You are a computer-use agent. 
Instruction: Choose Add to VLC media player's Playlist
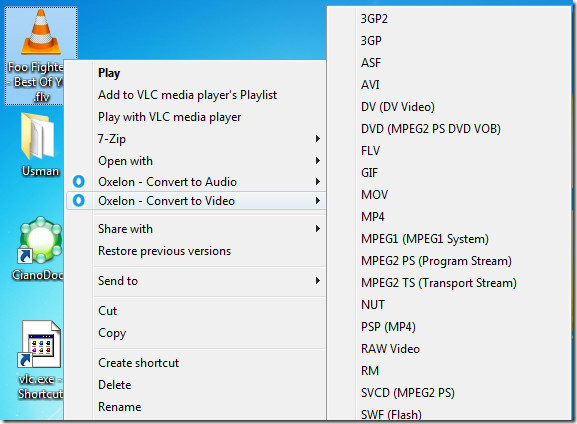pyautogui.click(x=187, y=95)
